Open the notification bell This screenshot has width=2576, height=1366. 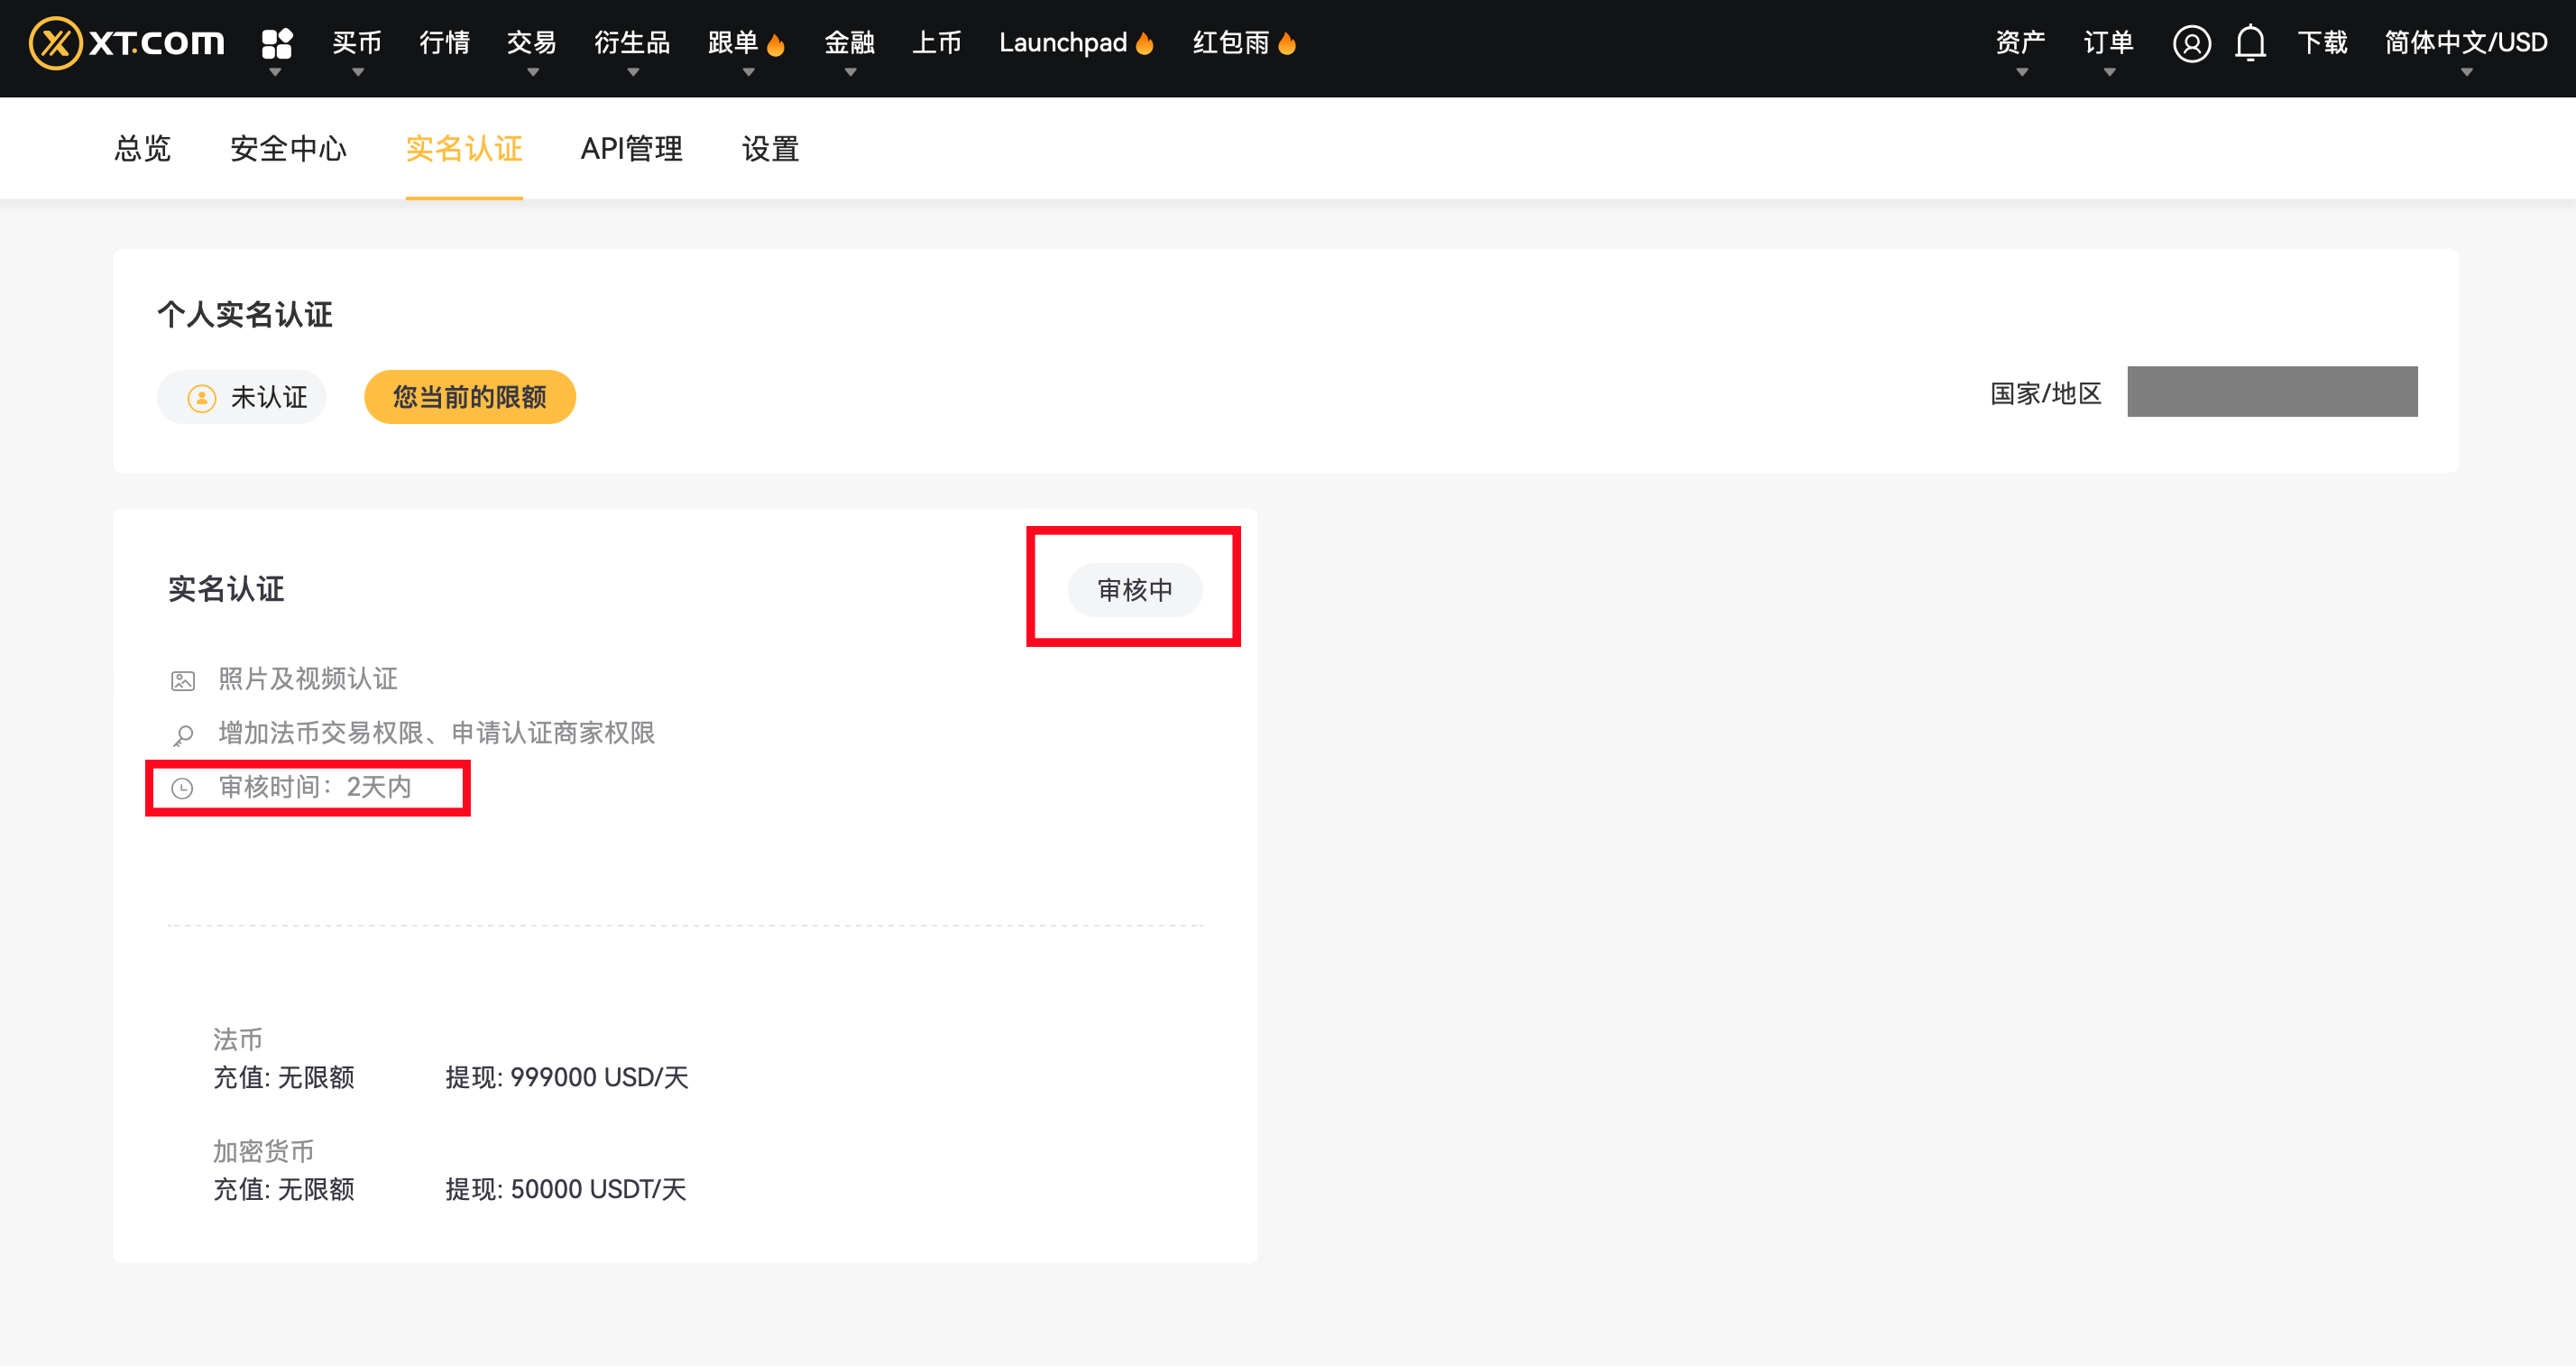click(x=2250, y=44)
